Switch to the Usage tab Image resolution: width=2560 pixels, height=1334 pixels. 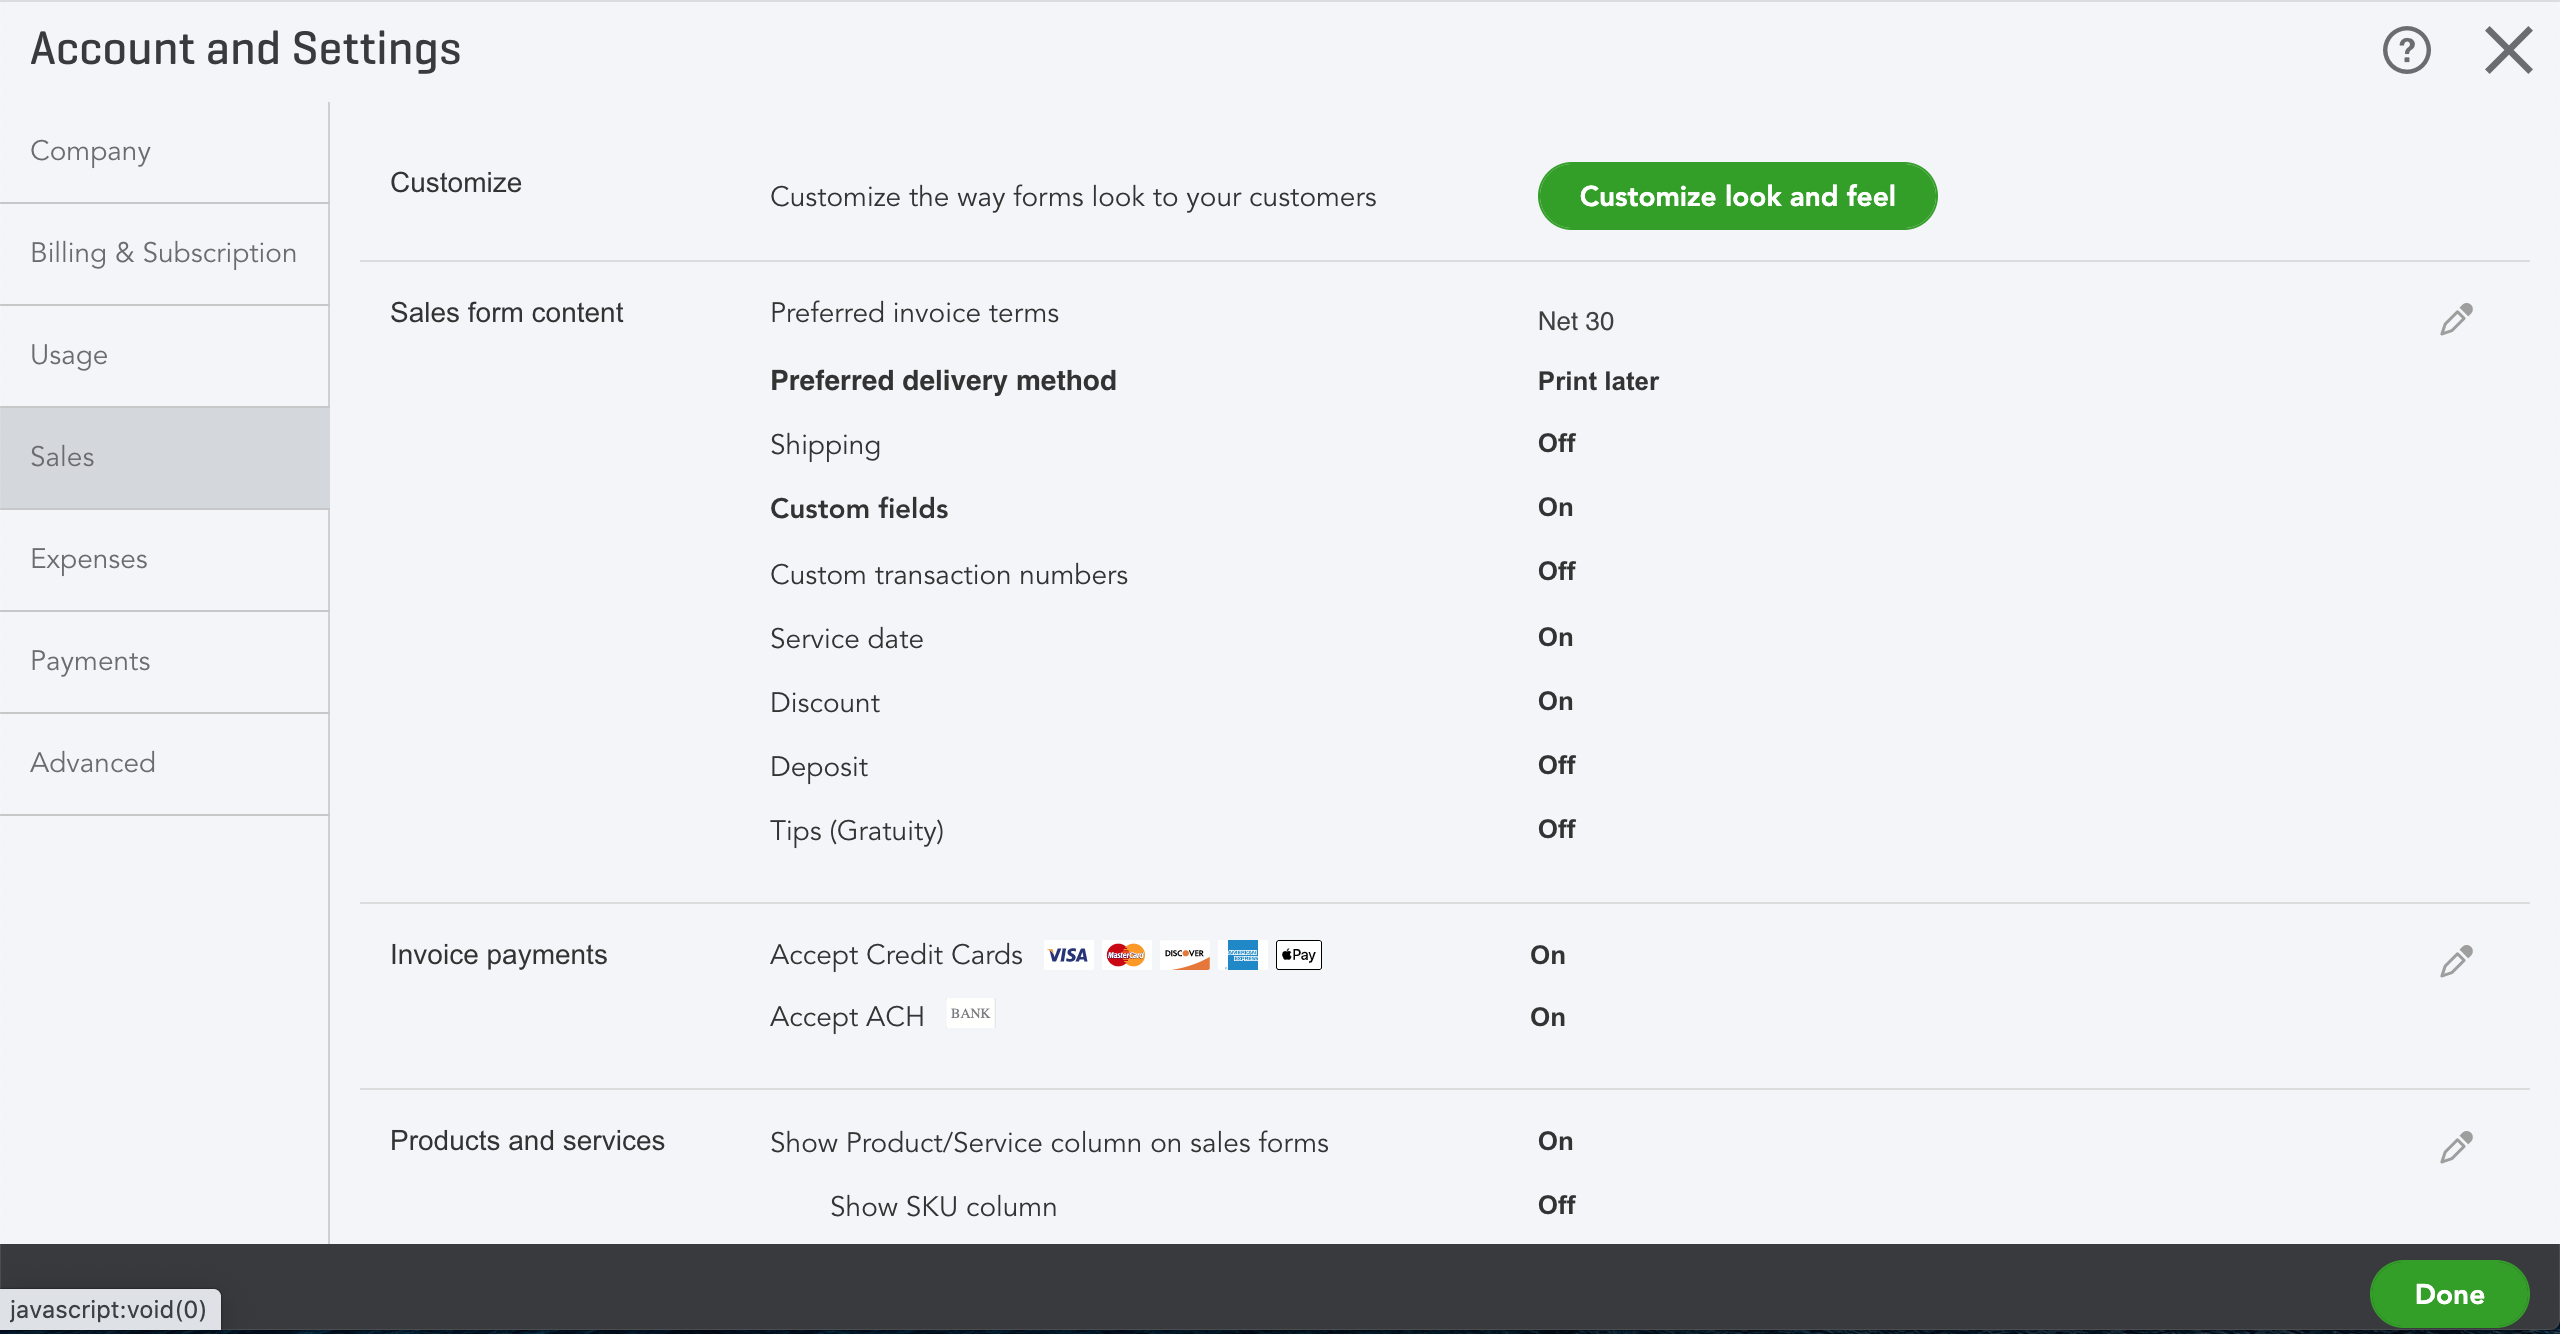(164, 355)
